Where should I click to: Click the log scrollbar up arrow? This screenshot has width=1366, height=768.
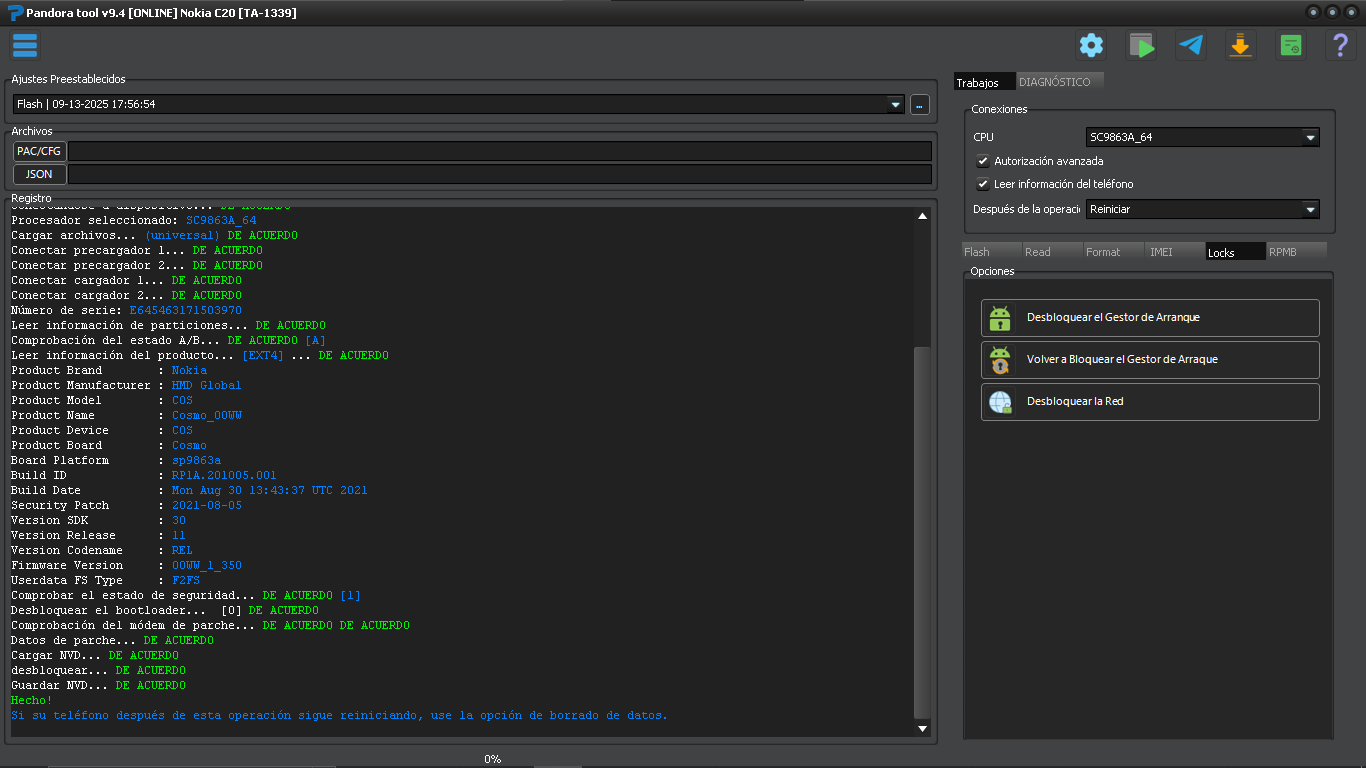[923, 215]
